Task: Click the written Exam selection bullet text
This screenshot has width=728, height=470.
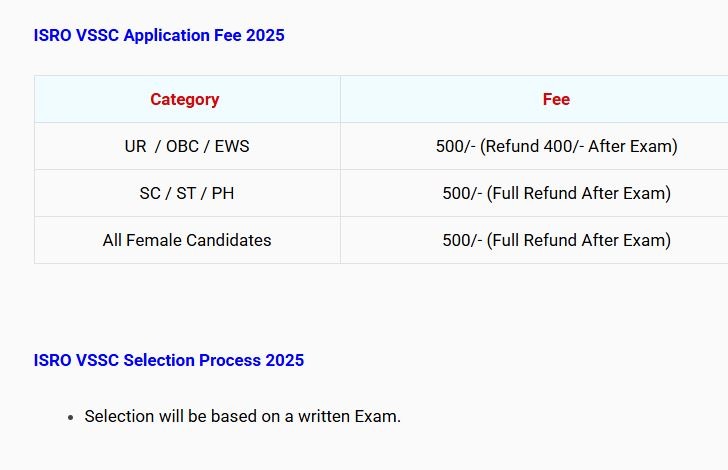Action: coord(242,417)
